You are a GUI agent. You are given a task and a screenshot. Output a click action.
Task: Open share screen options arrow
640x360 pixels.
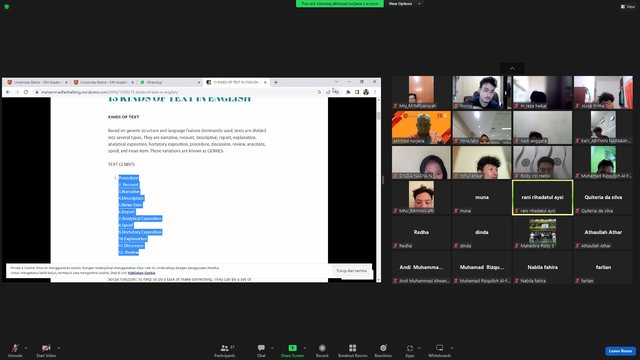(305, 348)
